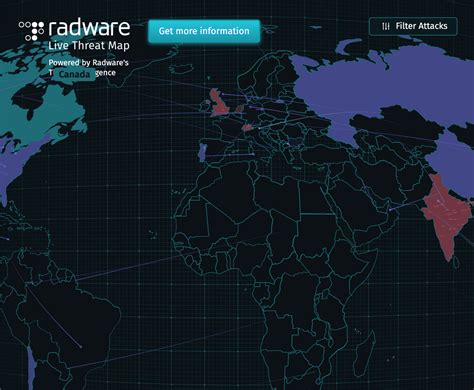Click the purple Portugal region

(x=202, y=153)
